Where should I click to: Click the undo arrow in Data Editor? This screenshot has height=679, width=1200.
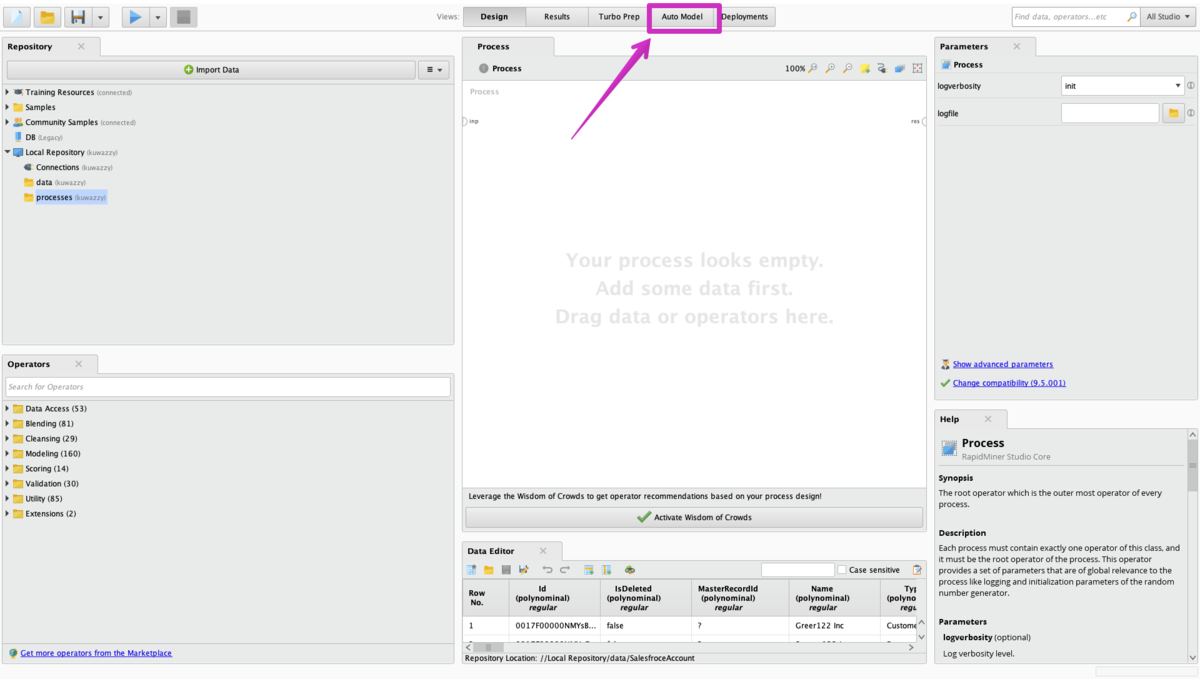pos(547,570)
